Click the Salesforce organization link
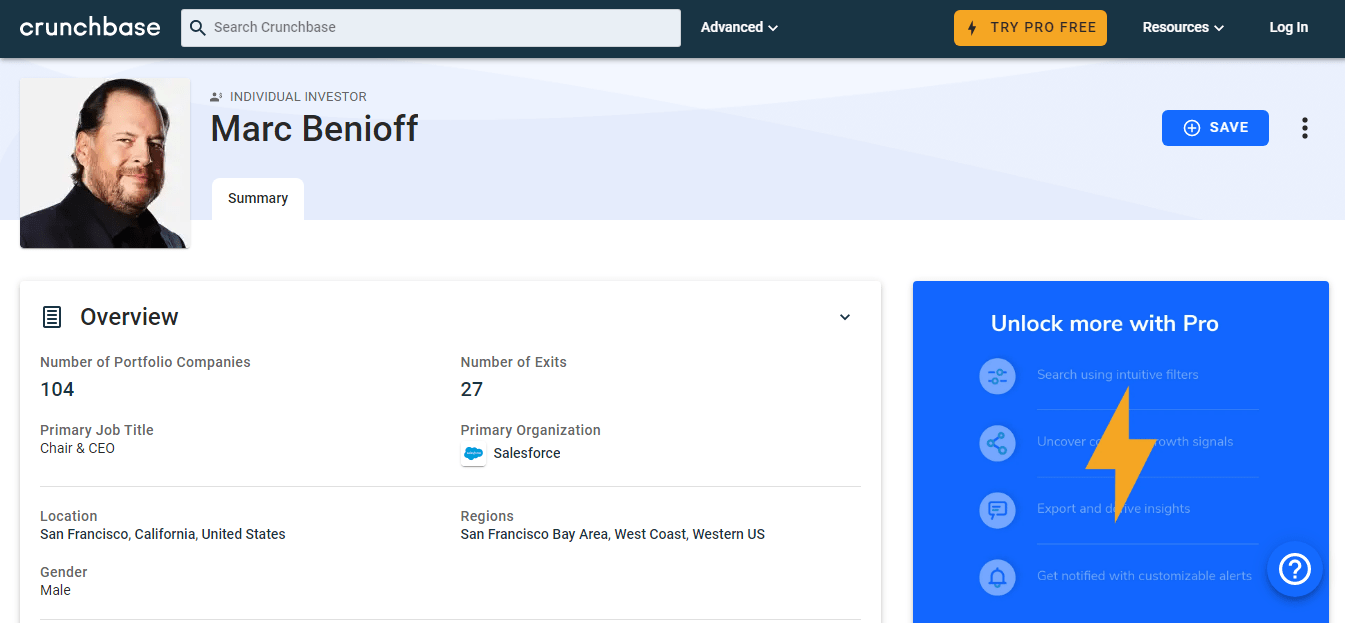This screenshot has width=1345, height=623. coord(526,453)
